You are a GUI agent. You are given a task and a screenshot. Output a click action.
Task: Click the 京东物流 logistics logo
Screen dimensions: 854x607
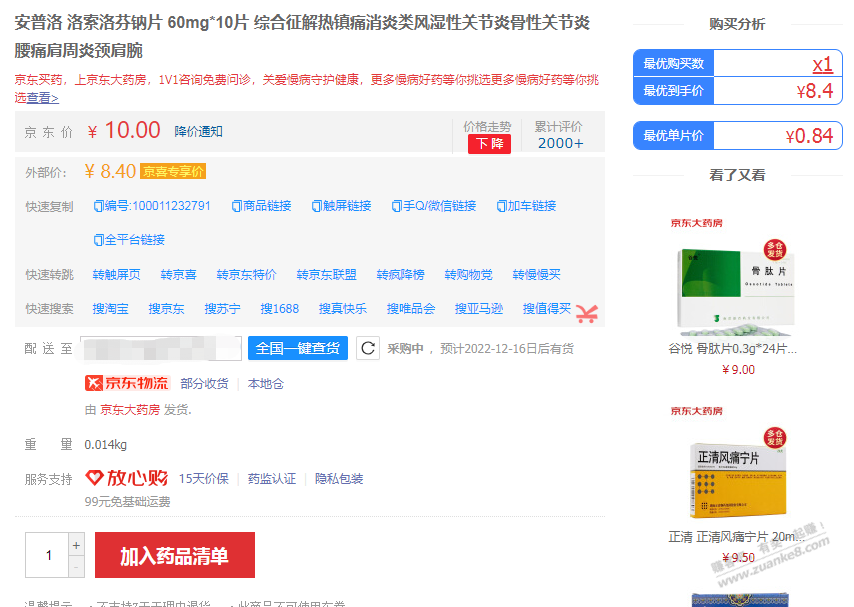pos(127,382)
